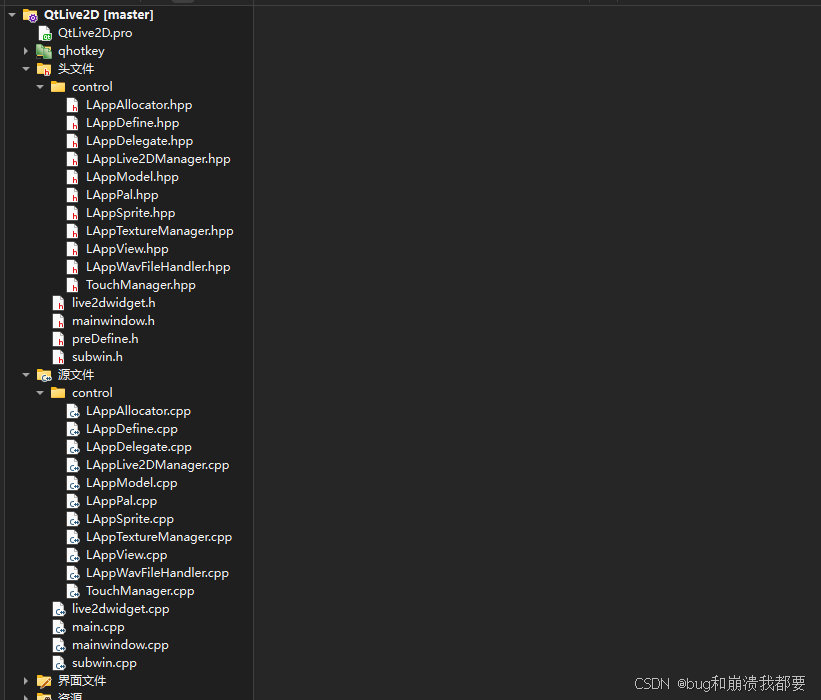Select LAppModel.cpp source file

point(131,483)
